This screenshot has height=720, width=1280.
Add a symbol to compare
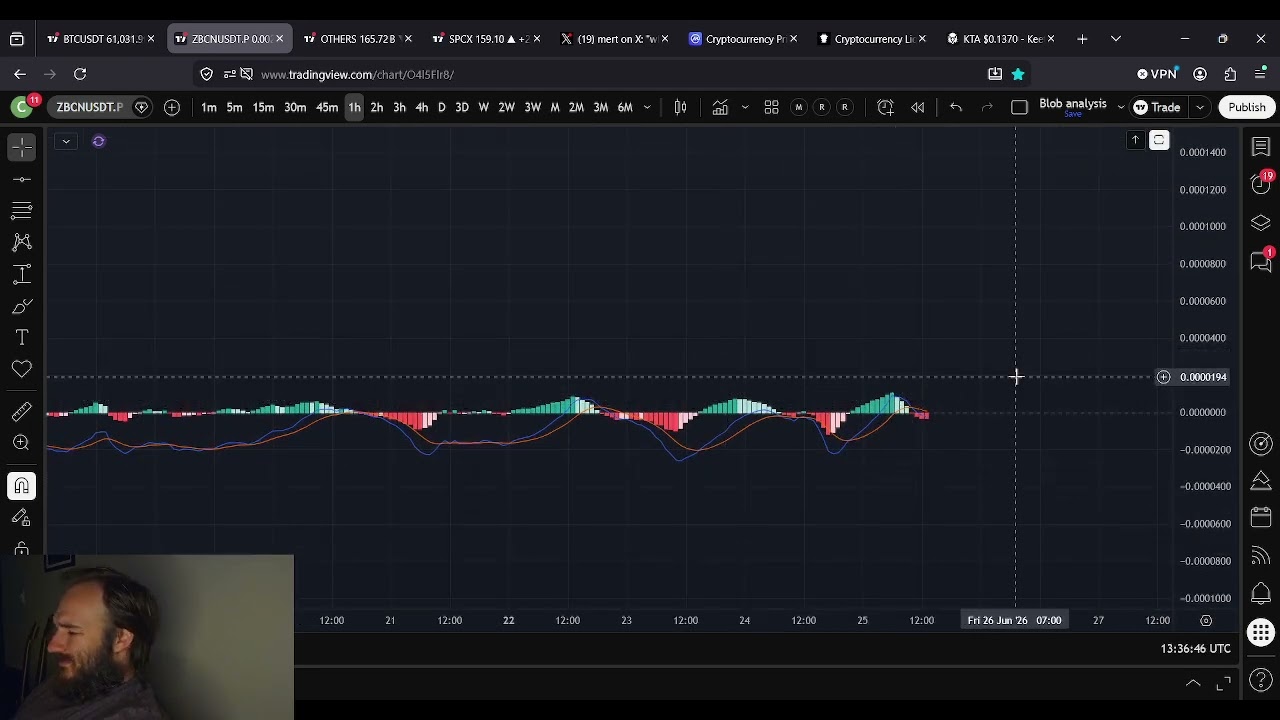pyautogui.click(x=172, y=107)
